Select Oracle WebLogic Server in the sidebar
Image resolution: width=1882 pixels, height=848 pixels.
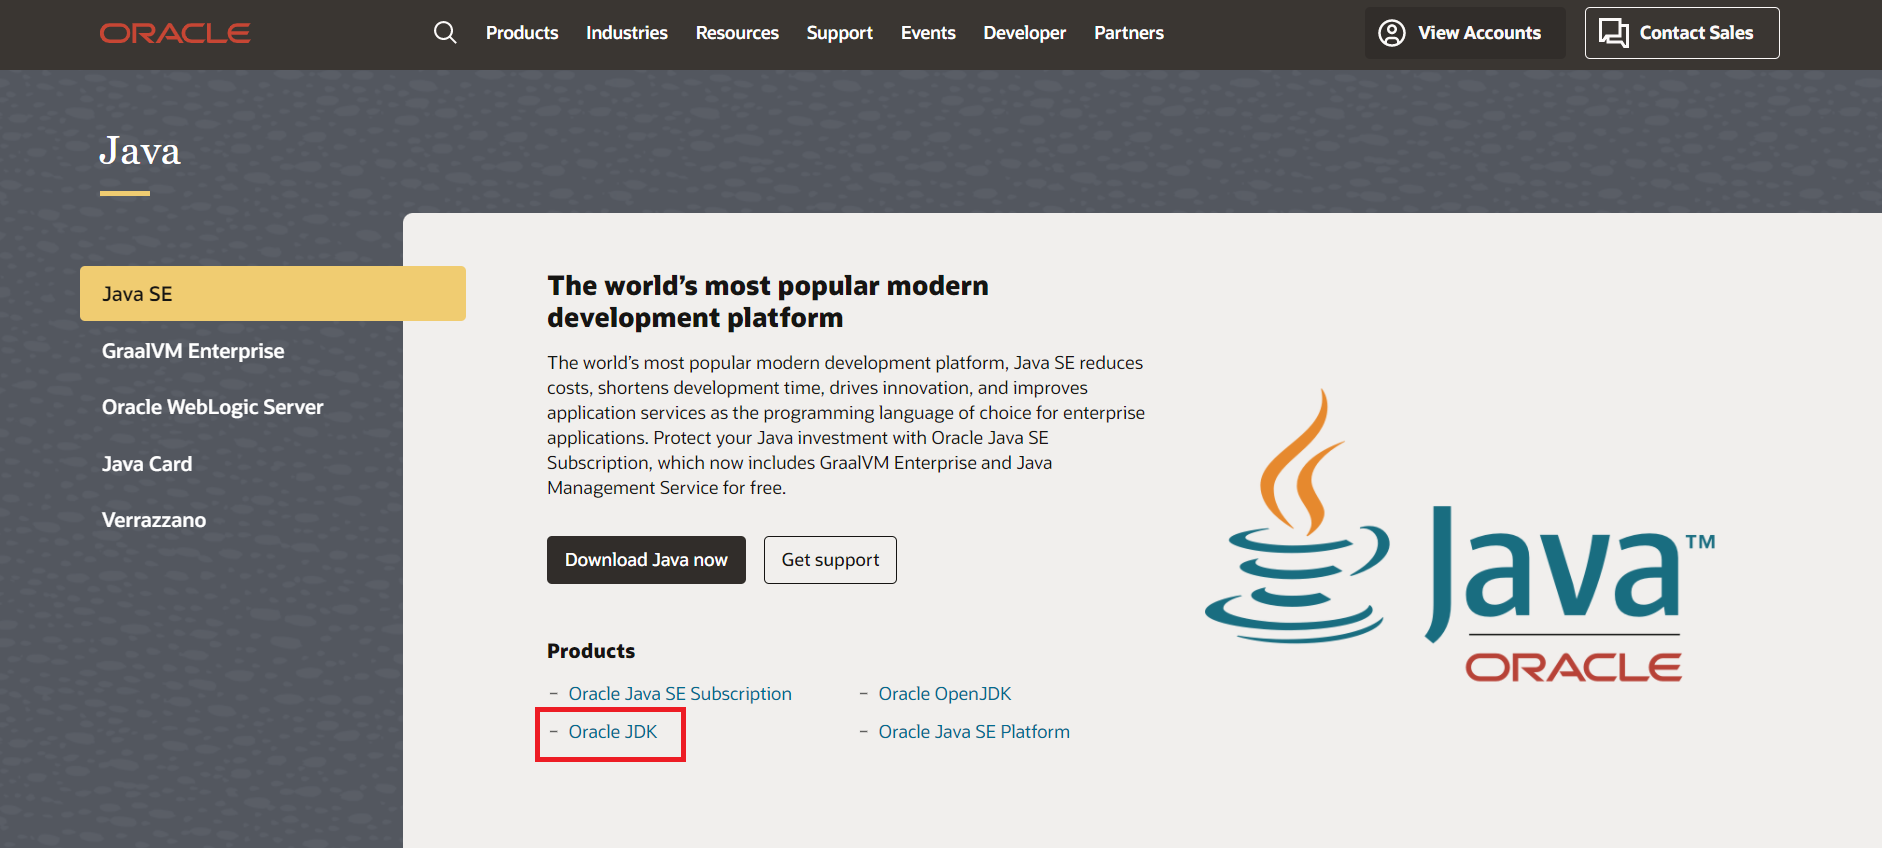click(213, 407)
